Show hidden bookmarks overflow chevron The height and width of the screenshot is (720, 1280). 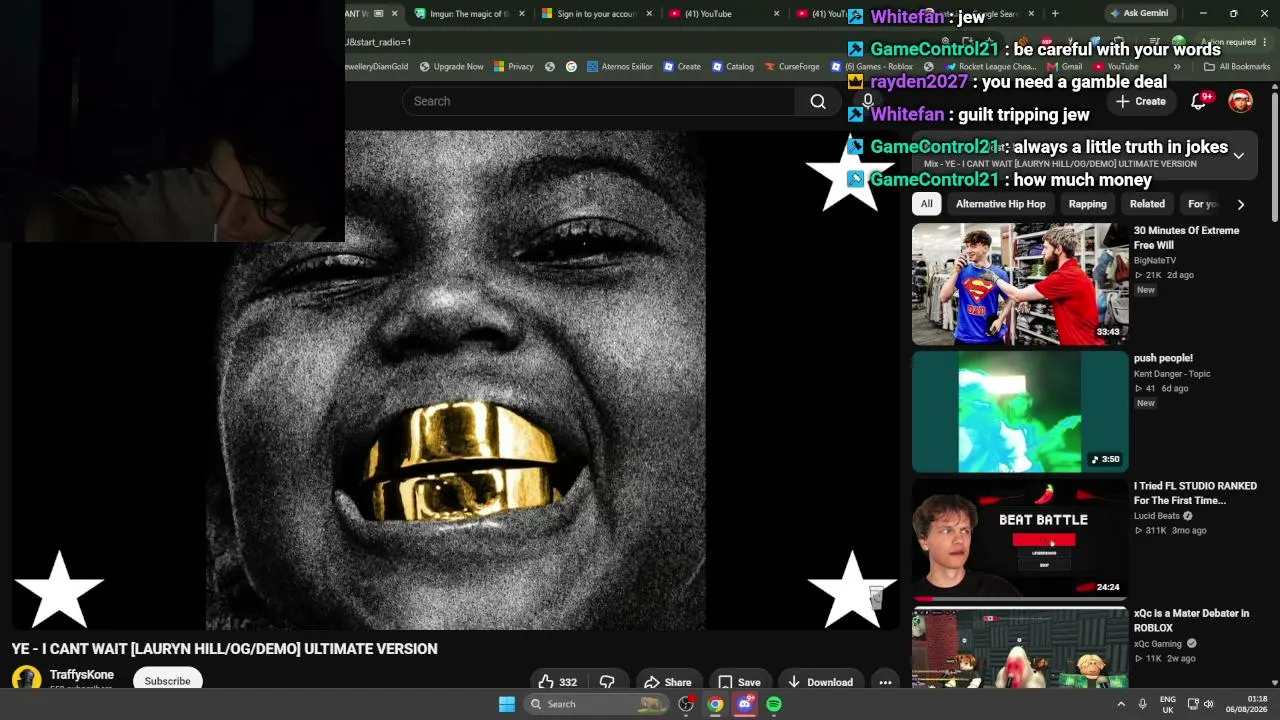tap(1177, 67)
